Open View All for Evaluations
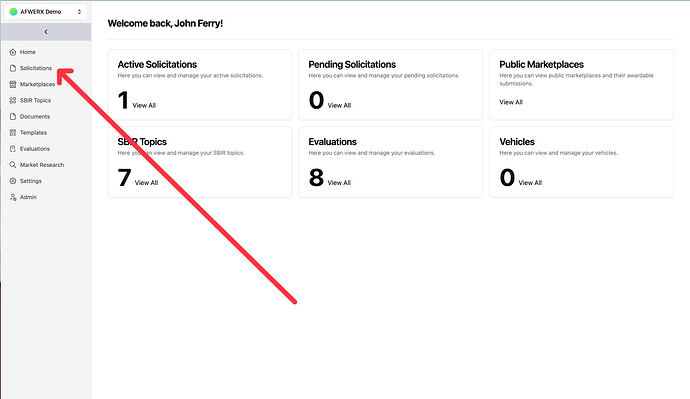The height and width of the screenshot is (399, 690). click(339, 183)
